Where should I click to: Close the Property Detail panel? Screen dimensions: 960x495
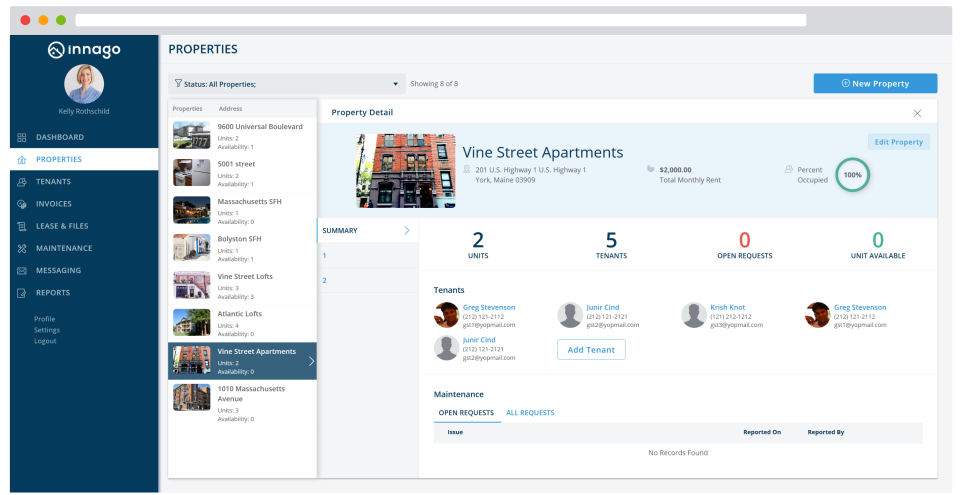pyautogui.click(x=917, y=113)
